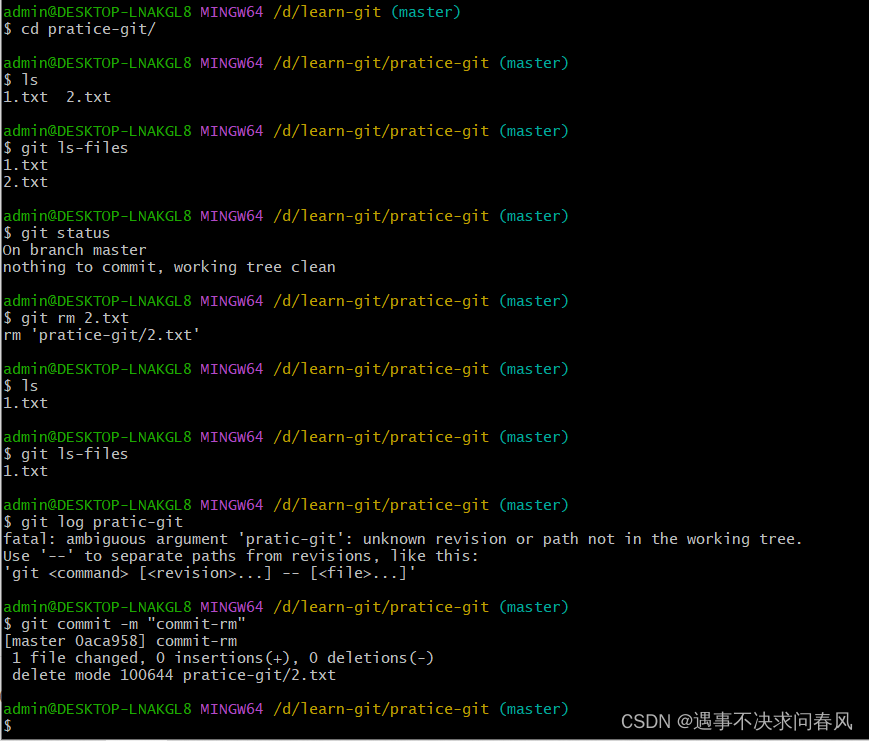Click the 'git rm 2.txt' command
This screenshot has width=869, height=741.
(75, 318)
